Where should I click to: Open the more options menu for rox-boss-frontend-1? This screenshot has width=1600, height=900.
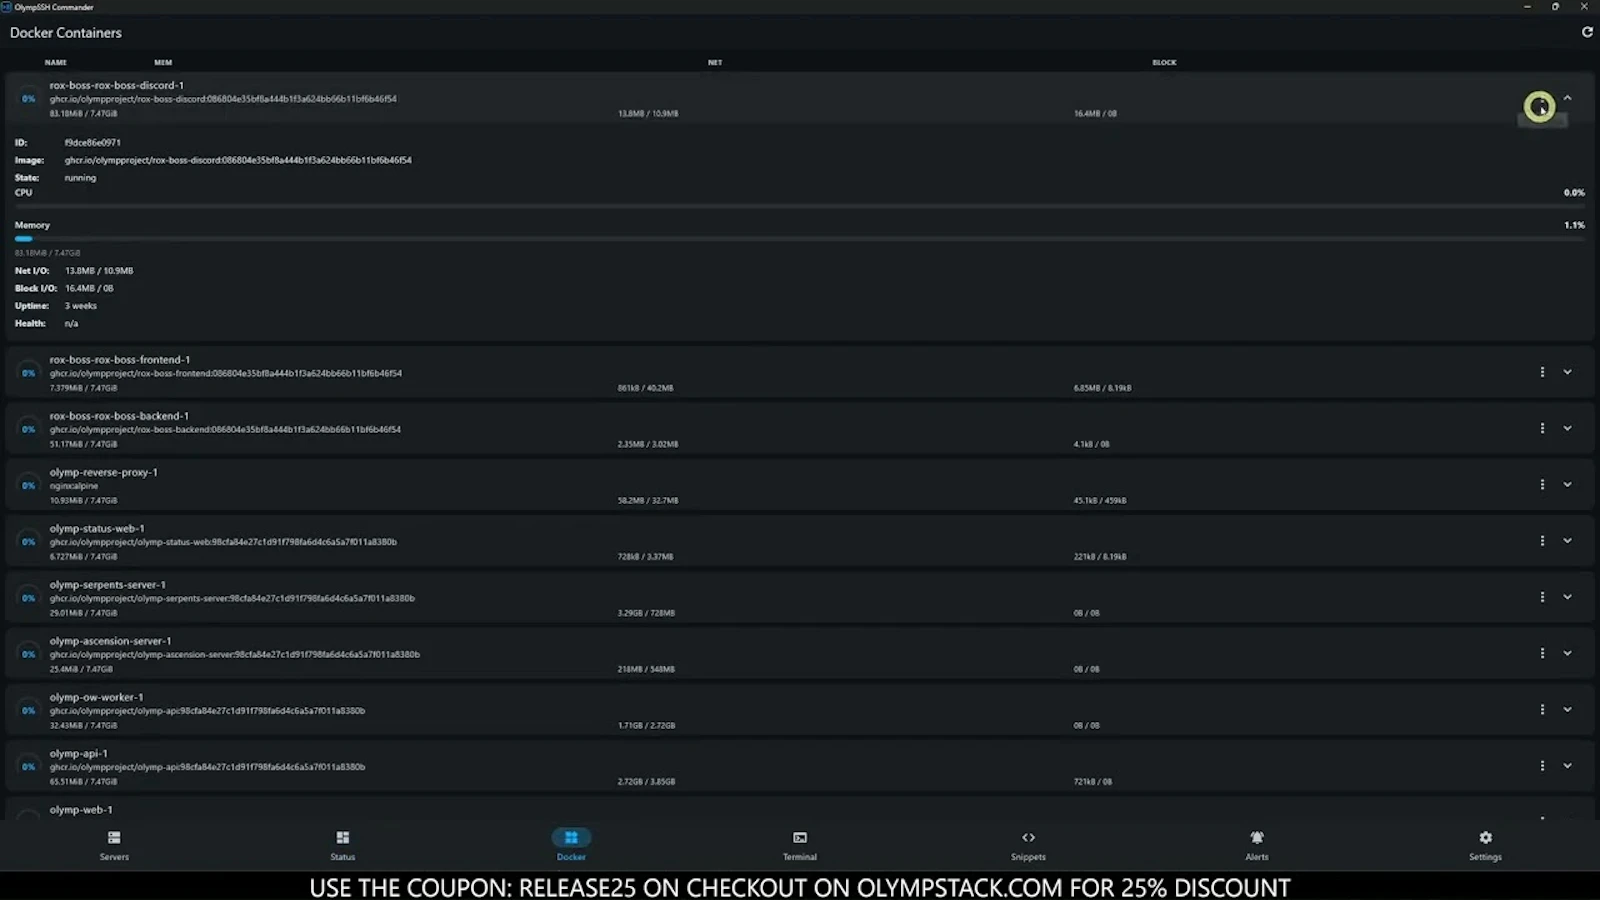[1542, 372]
